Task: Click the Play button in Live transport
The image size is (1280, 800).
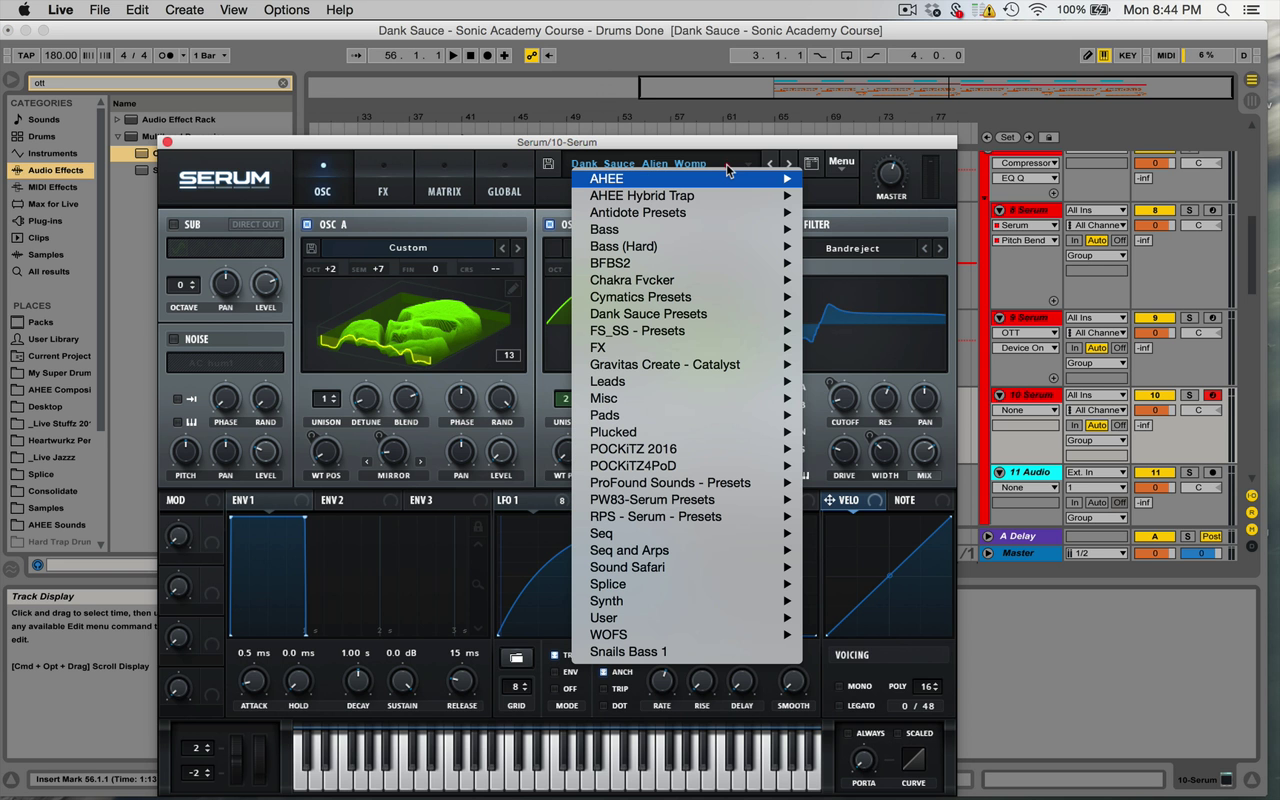Action: click(453, 56)
